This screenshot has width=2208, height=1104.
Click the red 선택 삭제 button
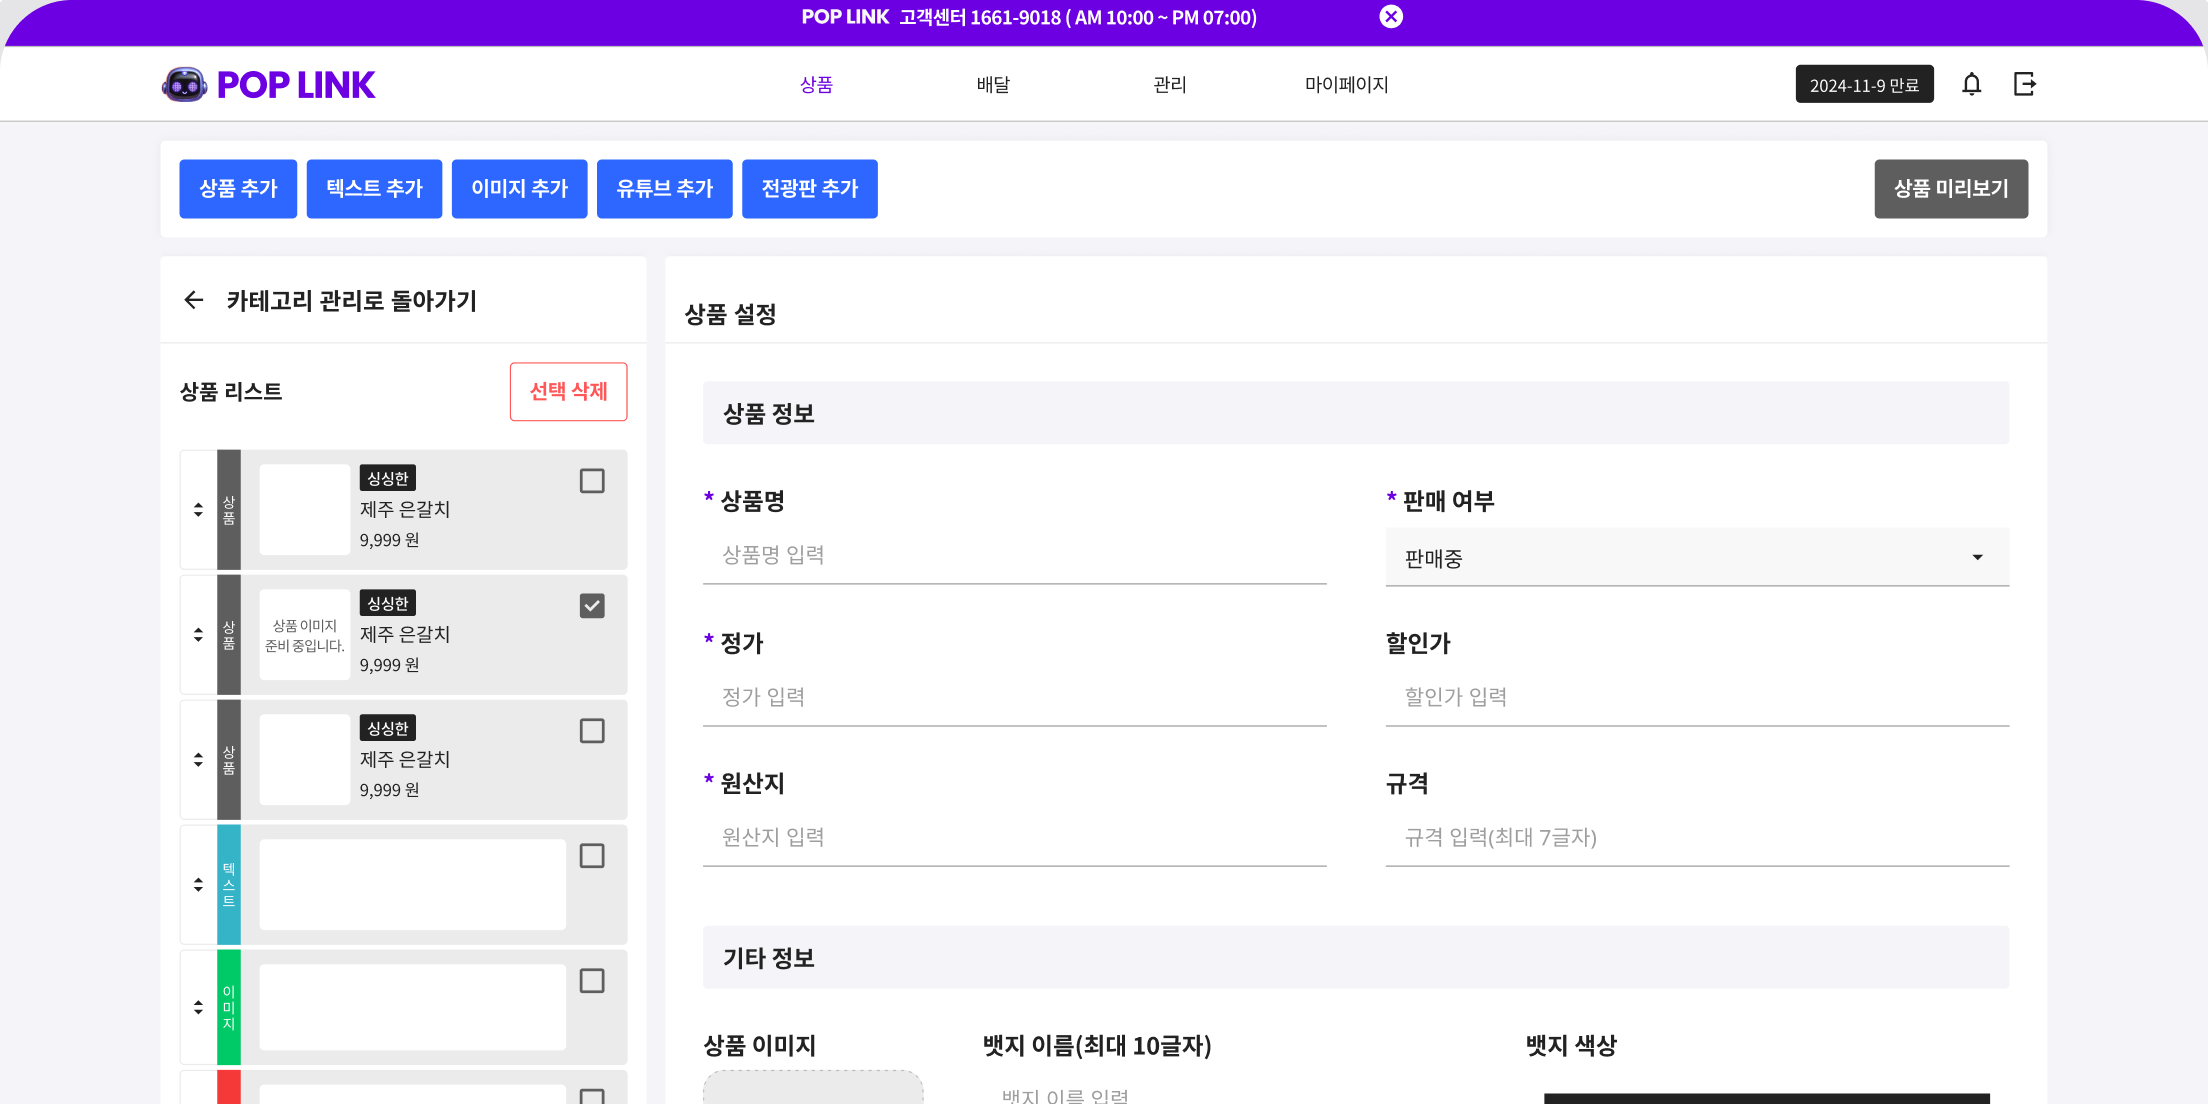tap(568, 391)
